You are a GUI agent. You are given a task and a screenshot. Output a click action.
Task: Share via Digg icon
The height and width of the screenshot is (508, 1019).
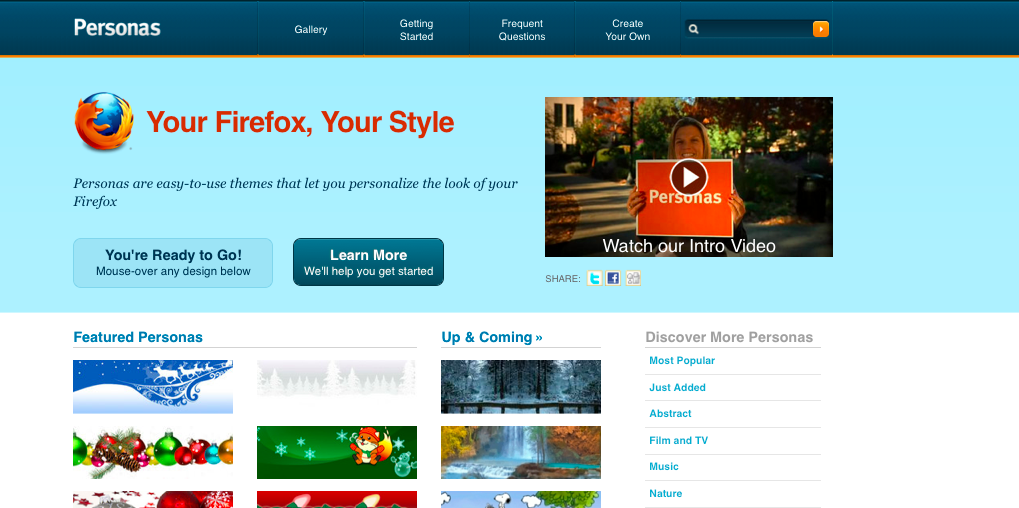click(x=633, y=279)
